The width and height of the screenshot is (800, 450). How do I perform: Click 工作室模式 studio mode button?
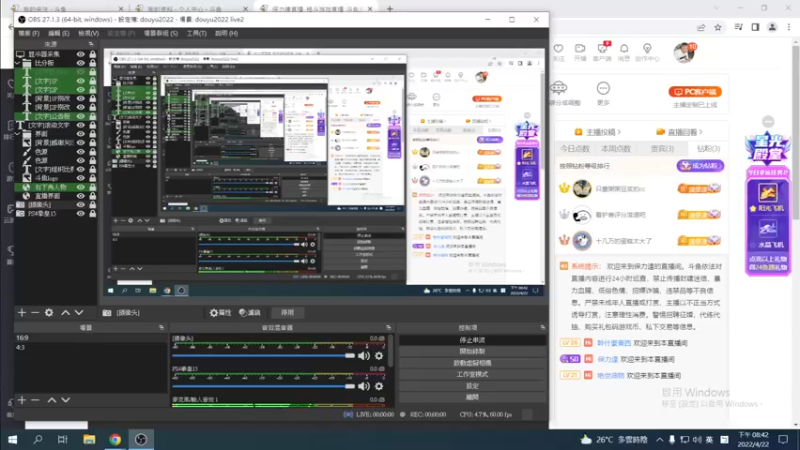472,374
